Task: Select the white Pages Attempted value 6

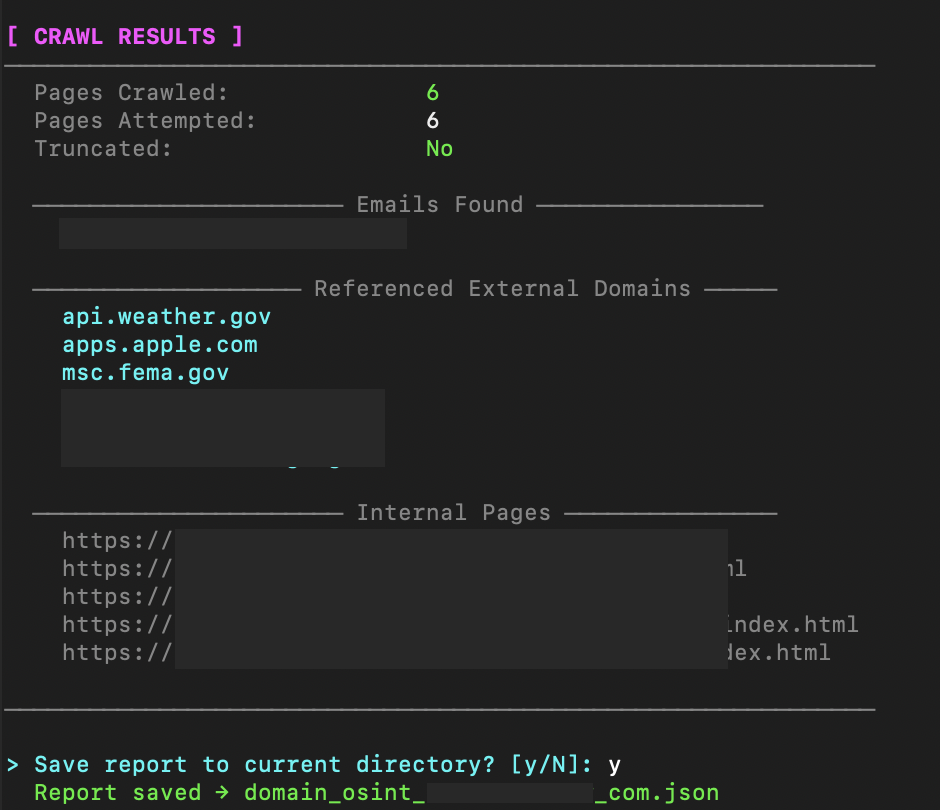Action: pyautogui.click(x=432, y=121)
